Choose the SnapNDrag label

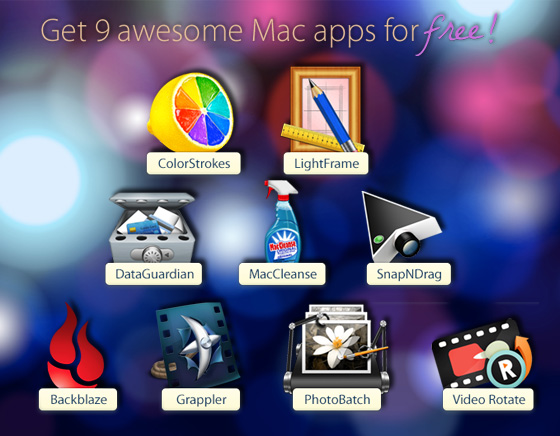pos(409,274)
